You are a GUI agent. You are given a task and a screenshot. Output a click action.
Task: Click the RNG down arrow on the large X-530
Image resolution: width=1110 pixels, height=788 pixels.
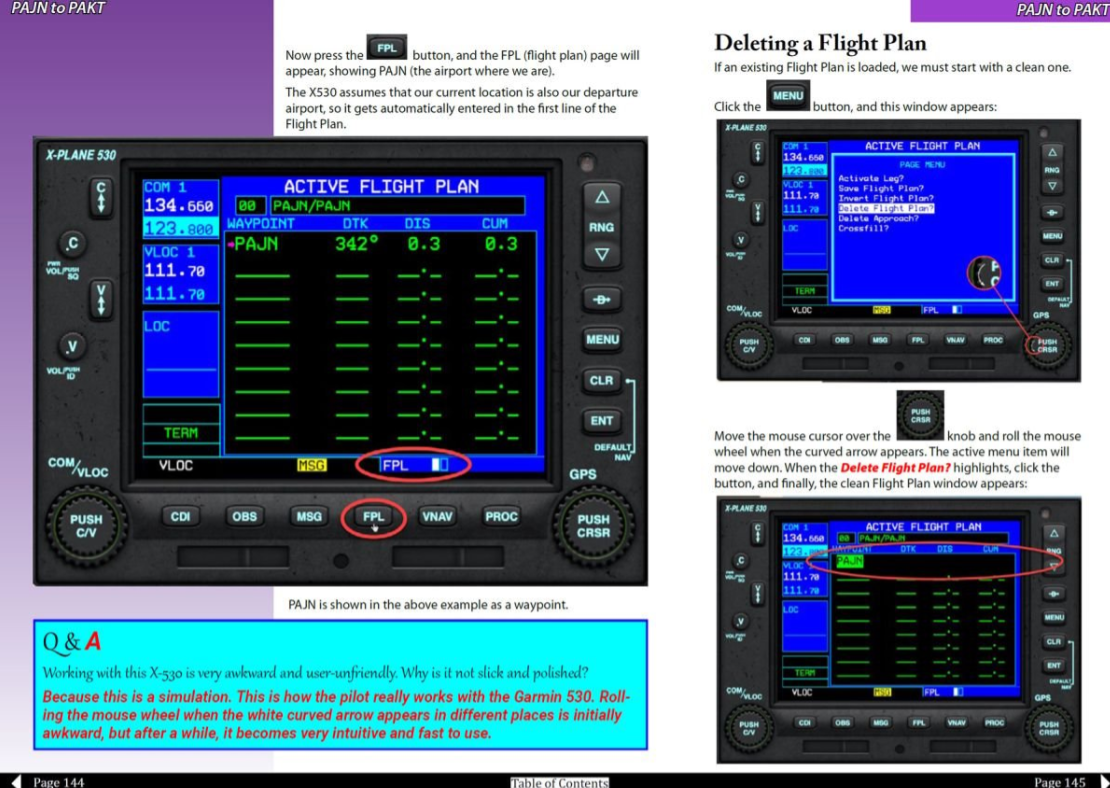[601, 255]
